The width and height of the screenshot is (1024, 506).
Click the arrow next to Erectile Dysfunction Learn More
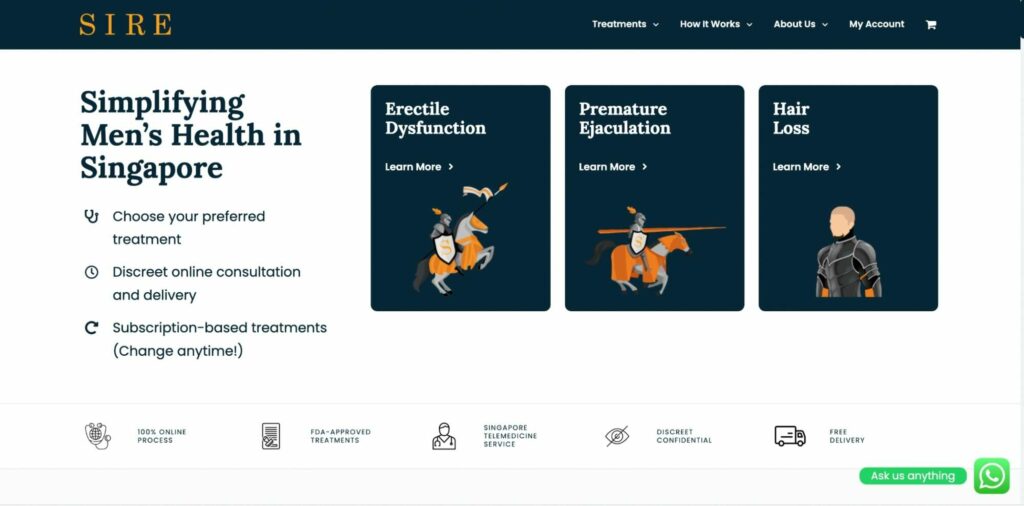pyautogui.click(x=451, y=167)
